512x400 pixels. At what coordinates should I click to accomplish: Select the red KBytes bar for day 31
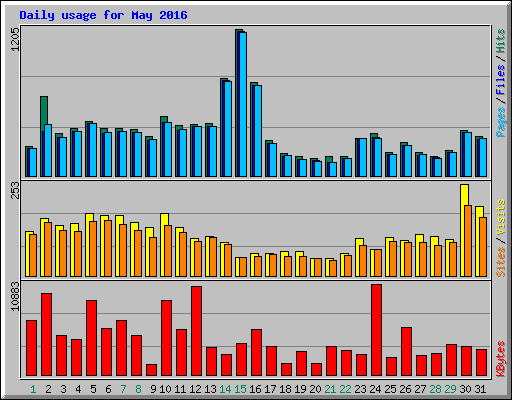[482, 363]
